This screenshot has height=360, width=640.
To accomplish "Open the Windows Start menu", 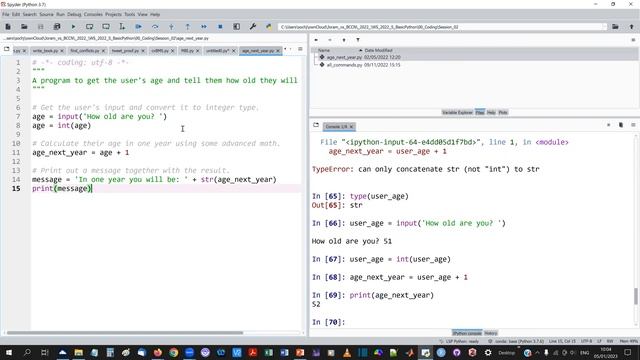I will tap(9, 352).
